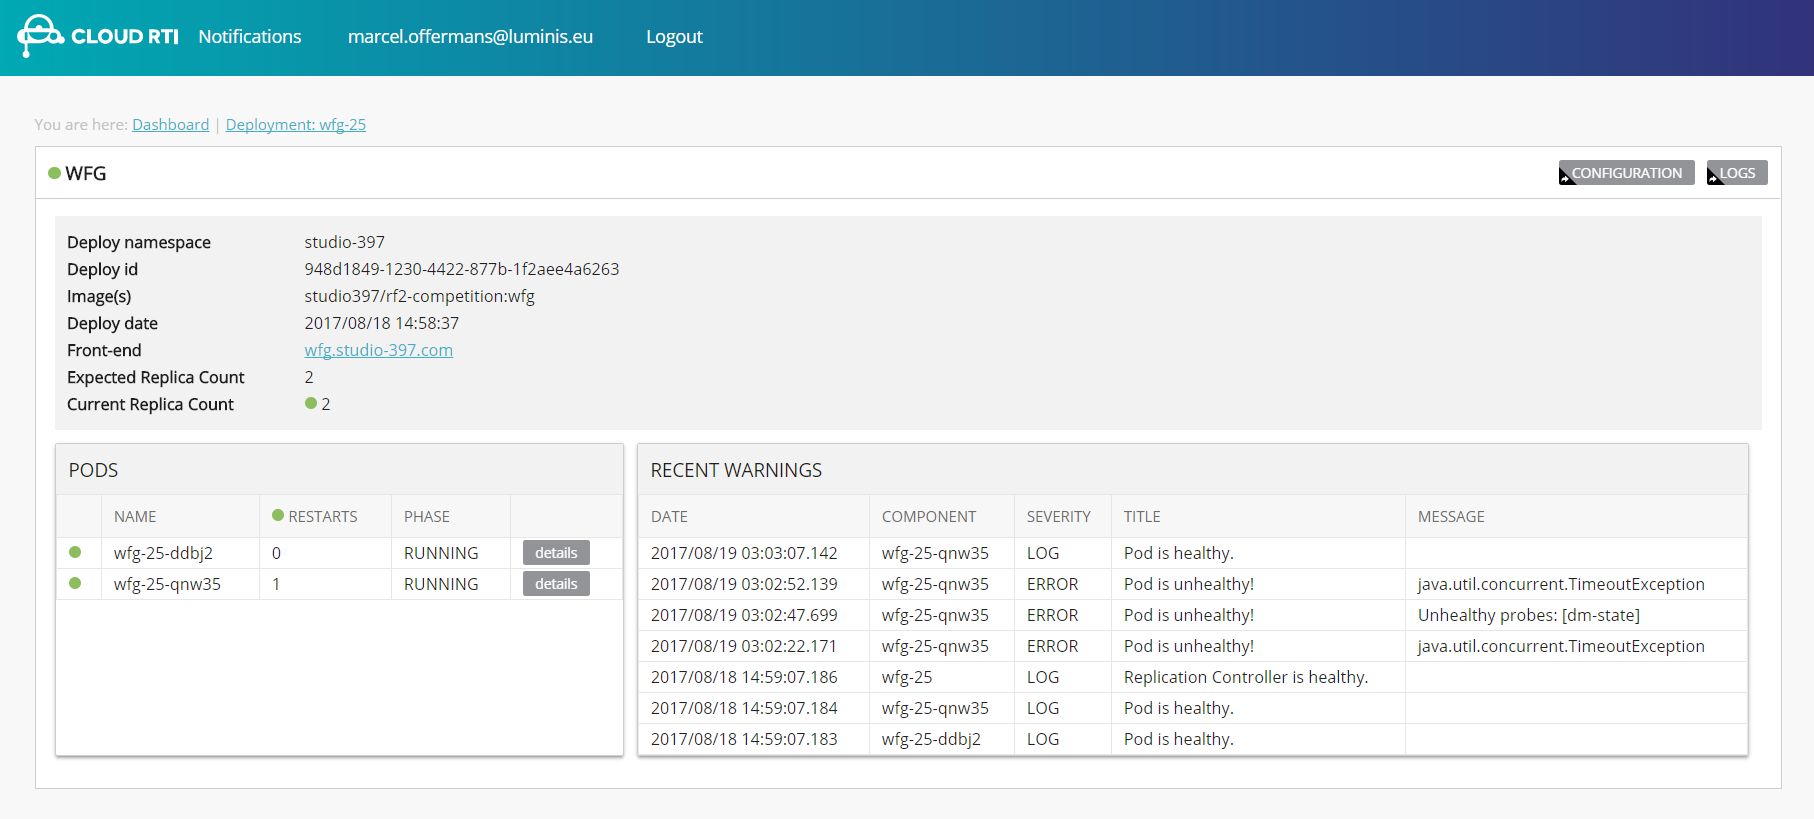Open Deployment: wfg-25 breadcrumb link

[296, 124]
